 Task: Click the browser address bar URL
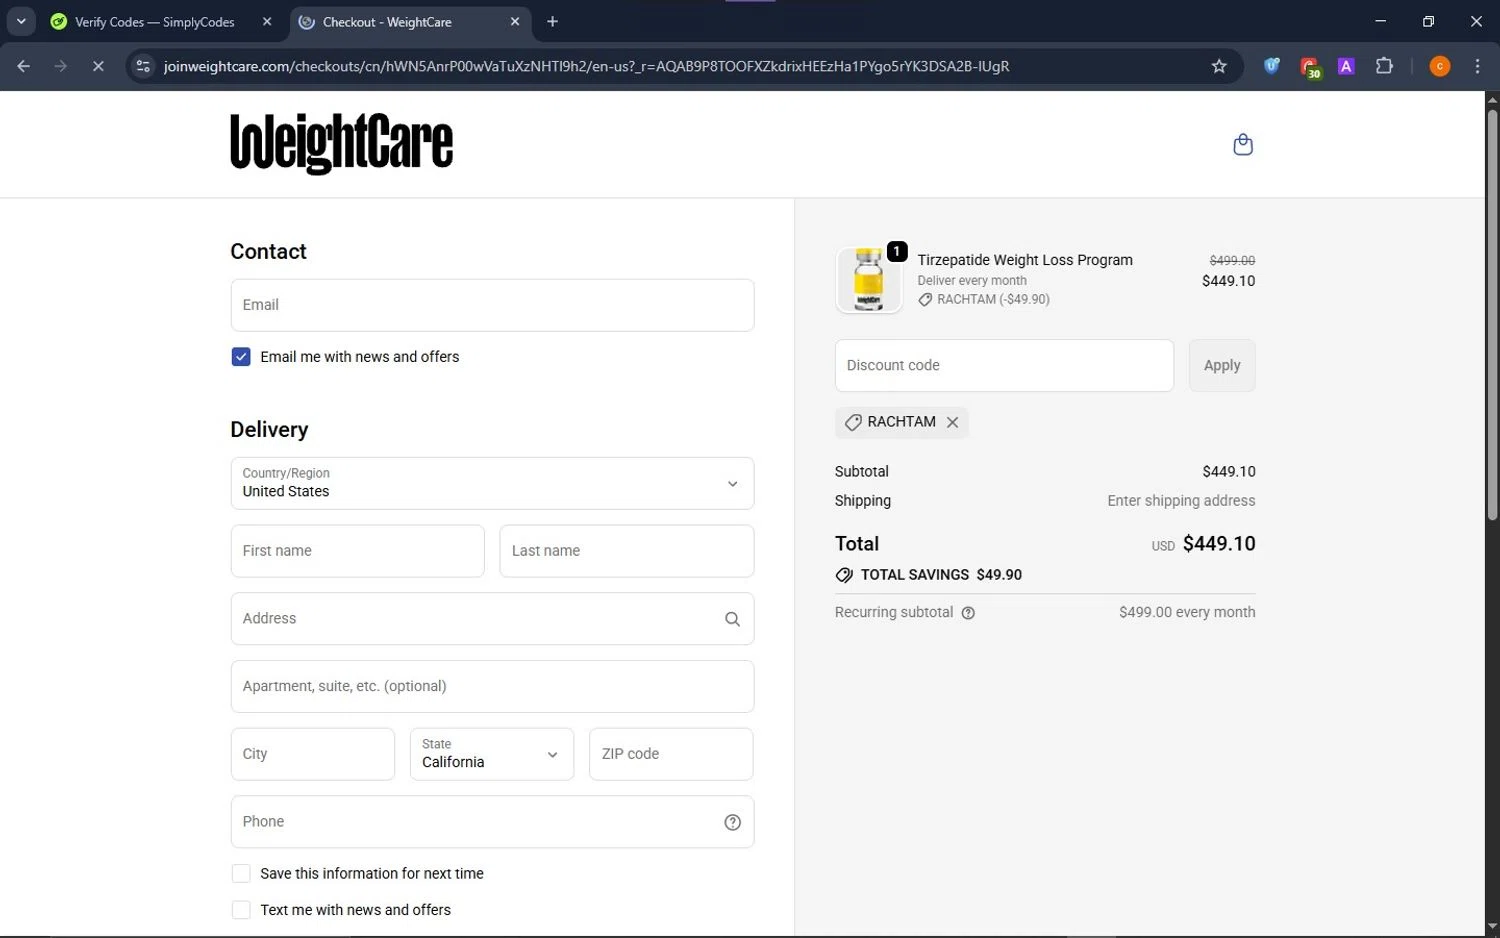(586, 66)
